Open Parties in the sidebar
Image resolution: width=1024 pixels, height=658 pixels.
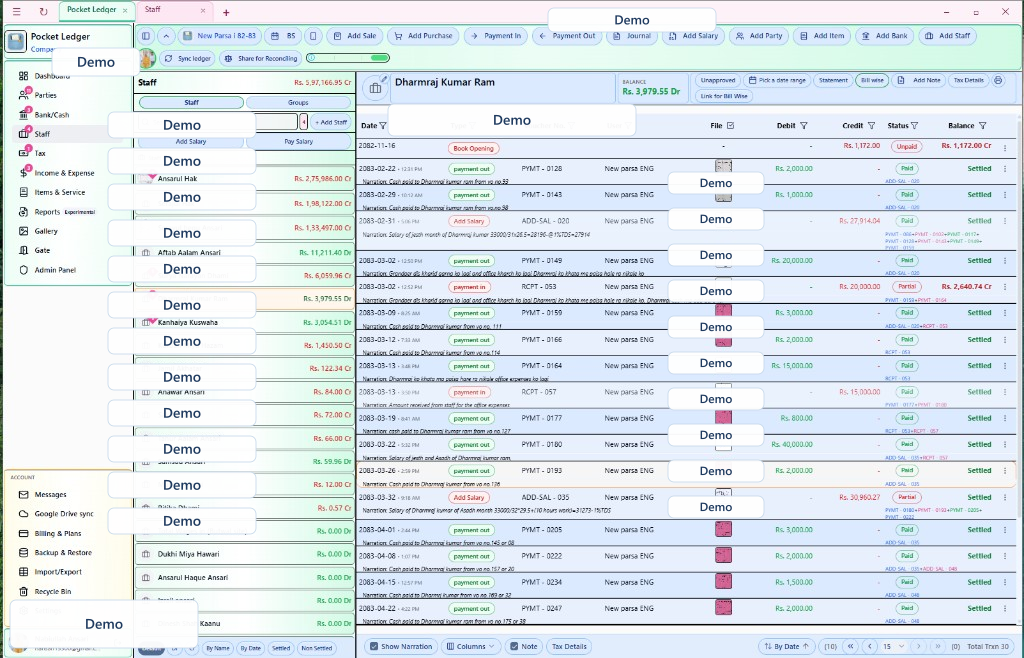(45, 95)
